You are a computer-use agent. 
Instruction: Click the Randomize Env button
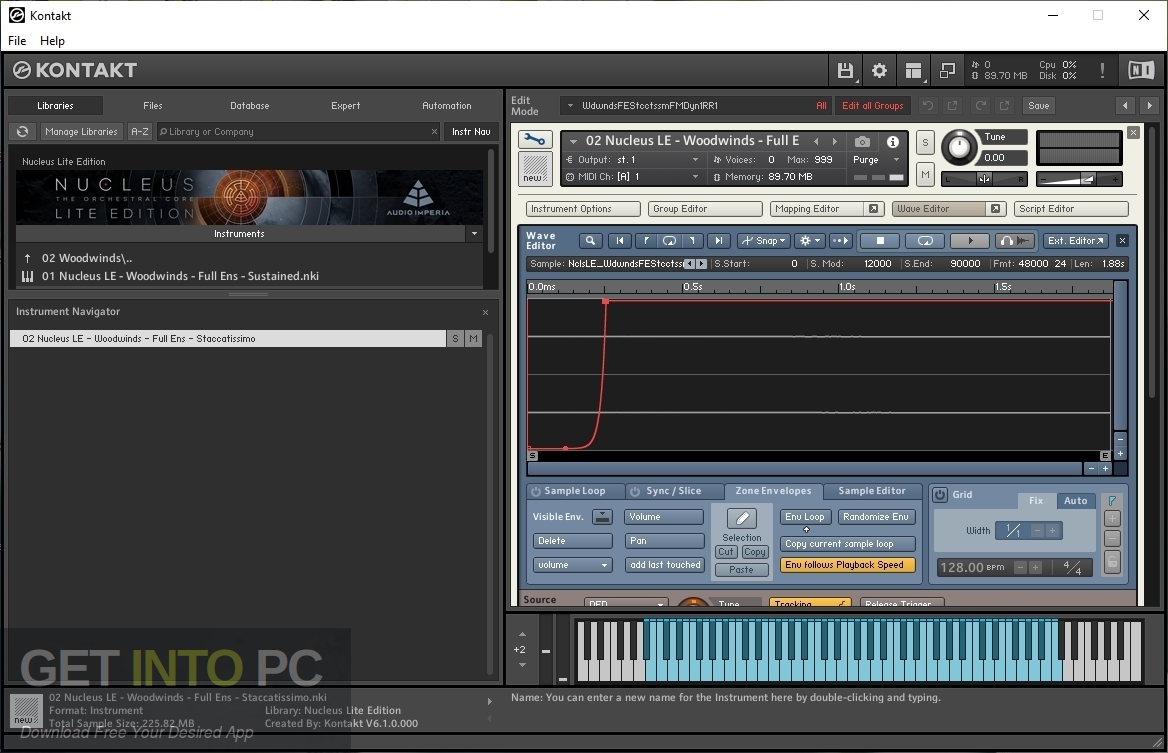coord(876,517)
